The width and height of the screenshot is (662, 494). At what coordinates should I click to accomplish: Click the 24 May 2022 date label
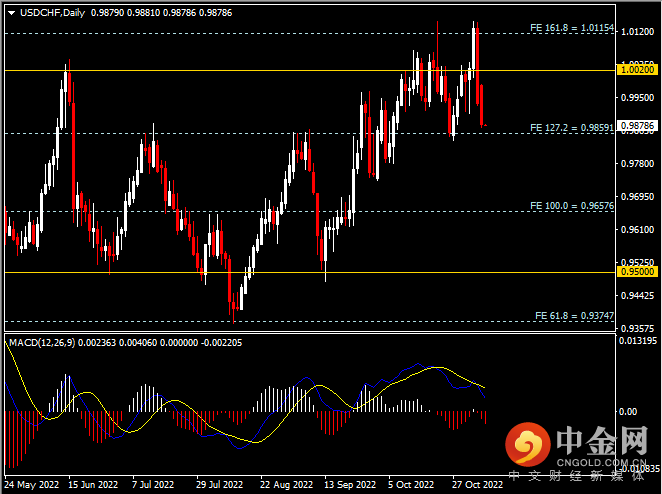(32, 484)
